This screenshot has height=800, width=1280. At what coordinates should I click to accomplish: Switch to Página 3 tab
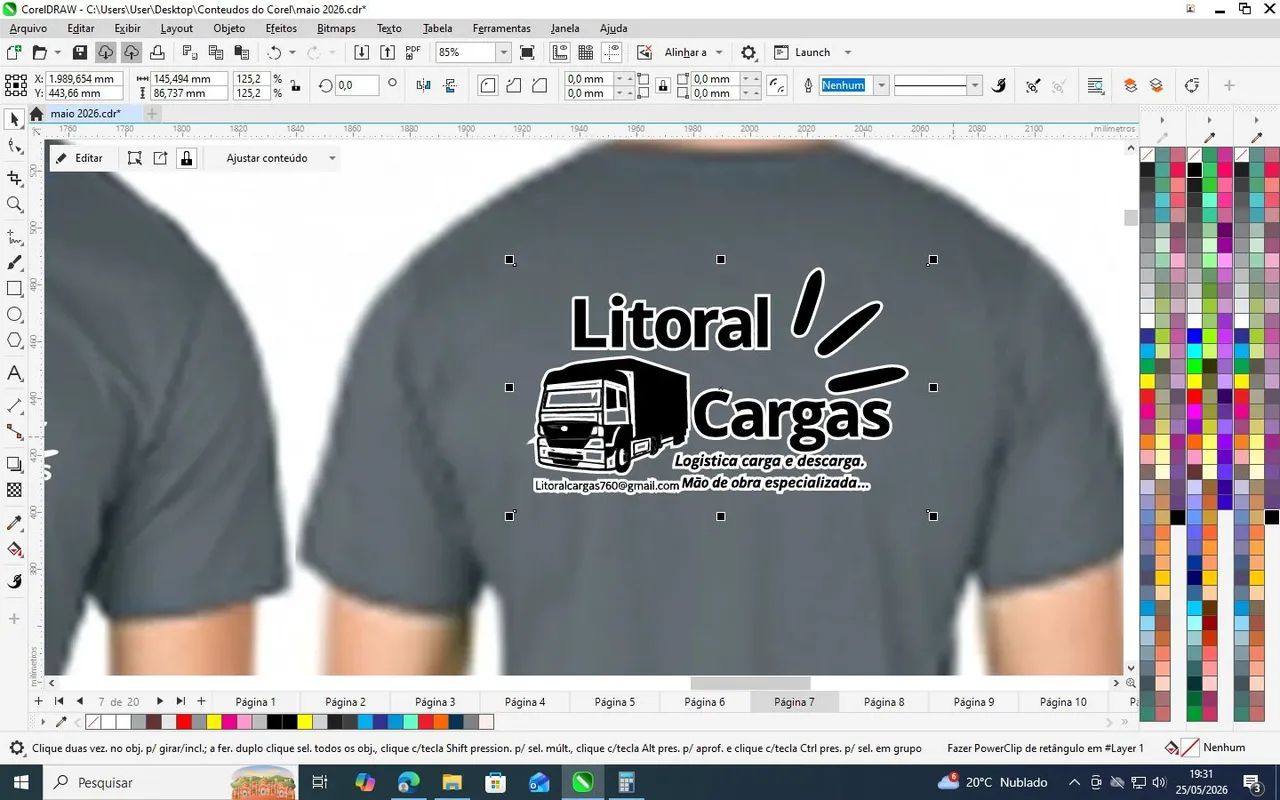click(435, 702)
